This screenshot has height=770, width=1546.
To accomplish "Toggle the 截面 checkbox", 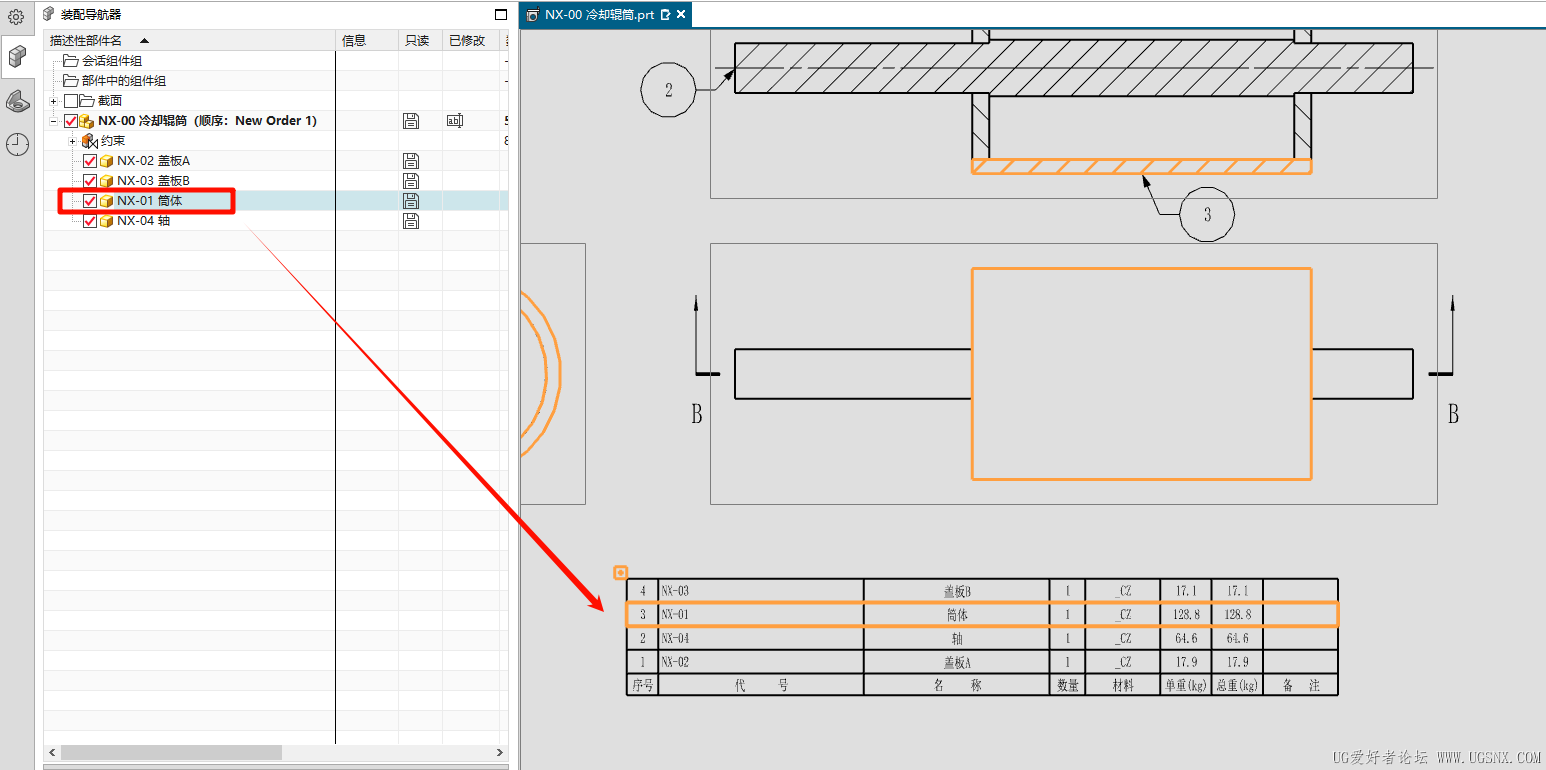I will pyautogui.click(x=70, y=101).
